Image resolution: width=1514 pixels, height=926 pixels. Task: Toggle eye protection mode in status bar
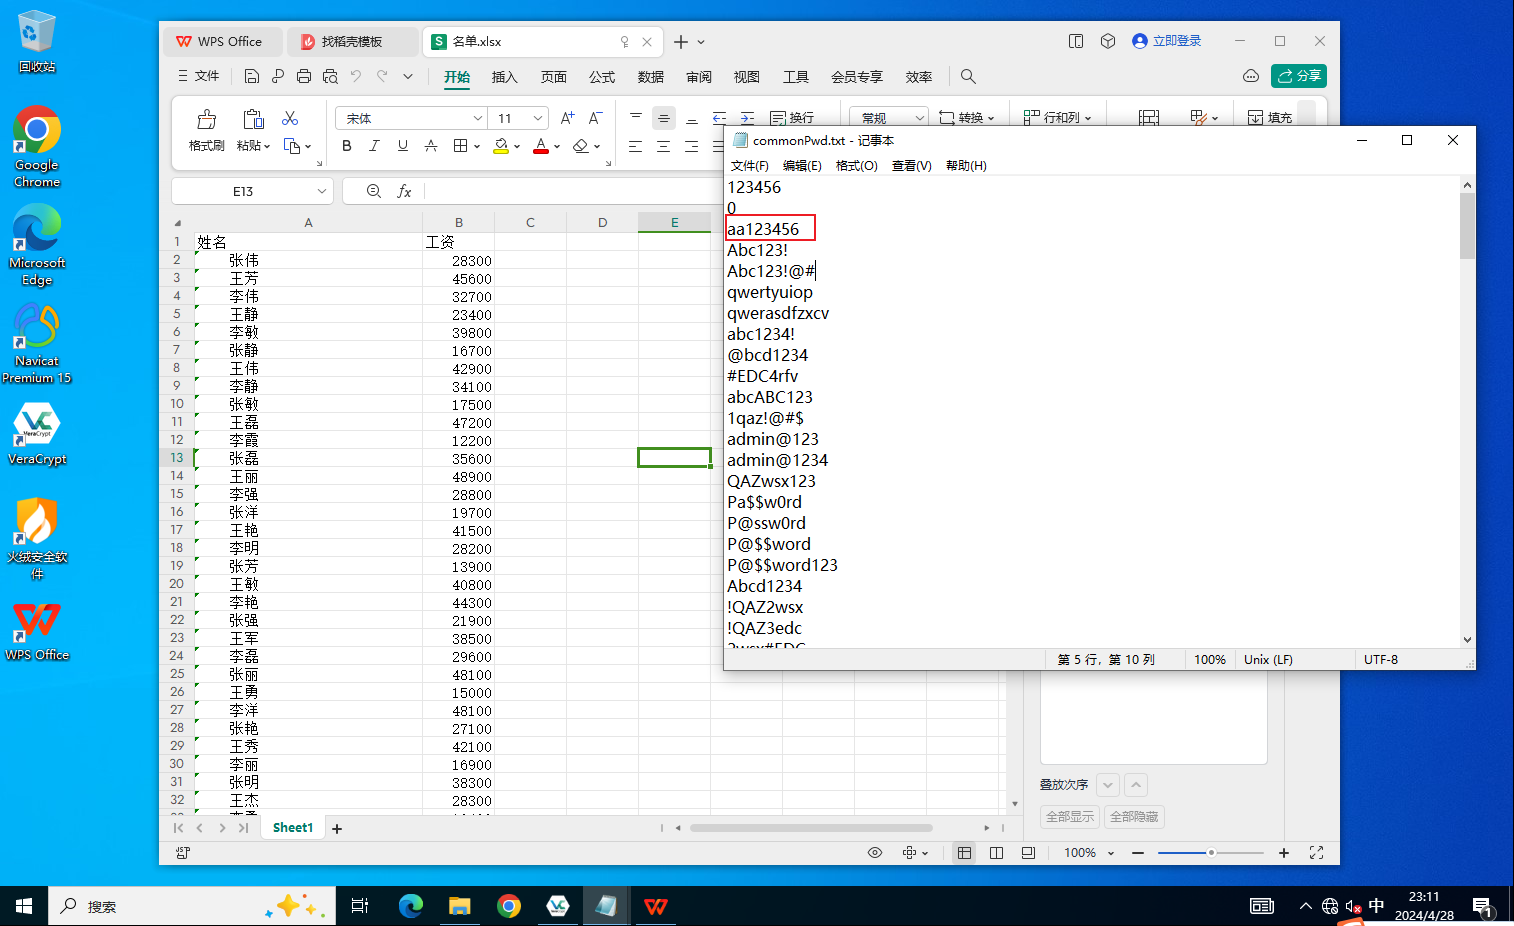(x=875, y=853)
